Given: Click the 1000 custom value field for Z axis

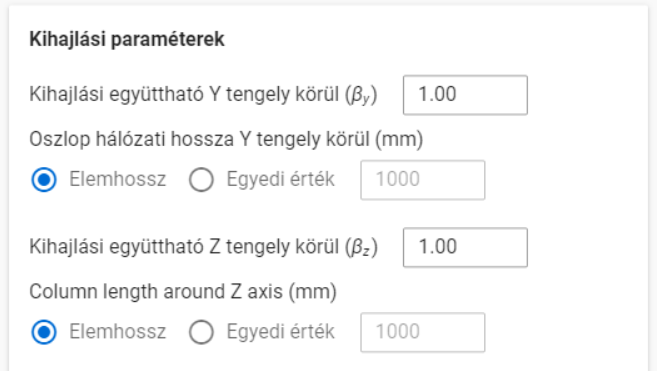Looking at the screenshot, I should [x=423, y=332].
